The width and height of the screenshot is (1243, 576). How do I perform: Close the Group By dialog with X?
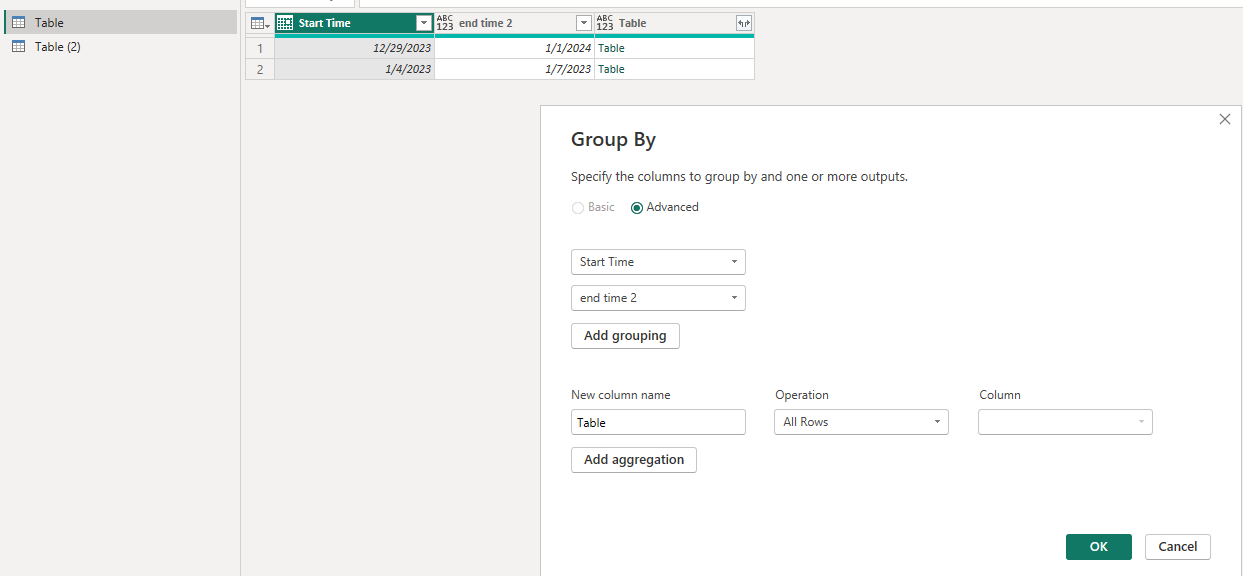click(x=1225, y=119)
